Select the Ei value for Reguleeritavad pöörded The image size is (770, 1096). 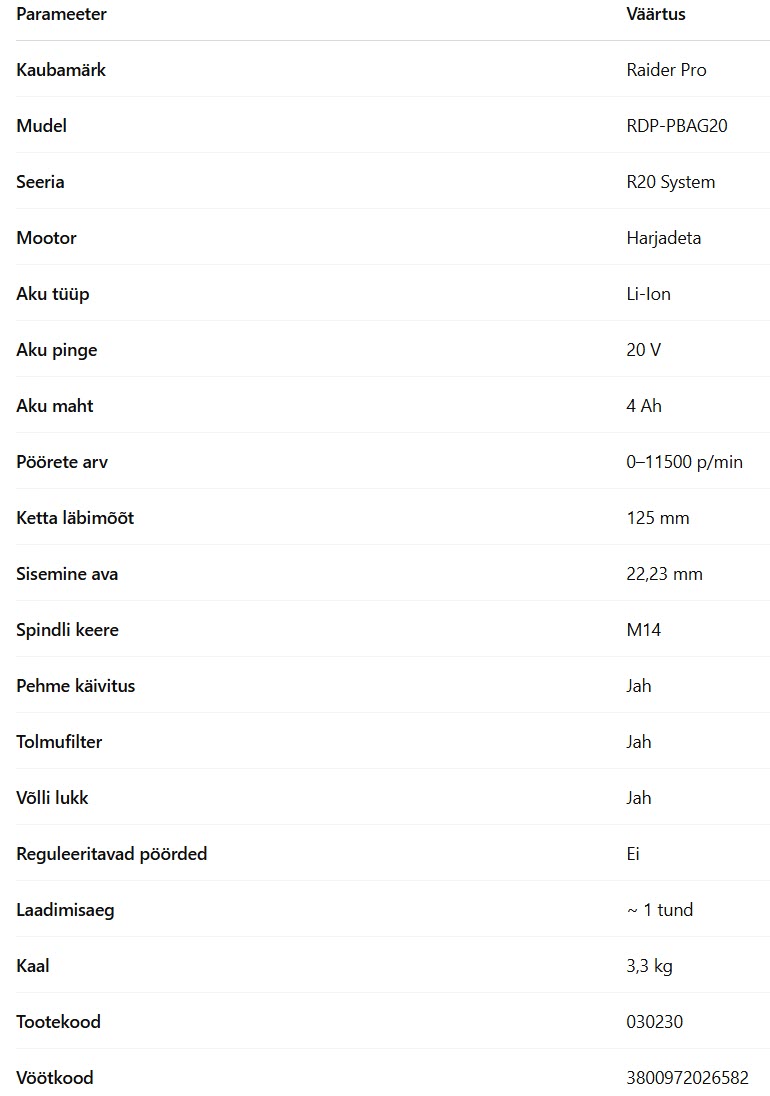click(633, 854)
